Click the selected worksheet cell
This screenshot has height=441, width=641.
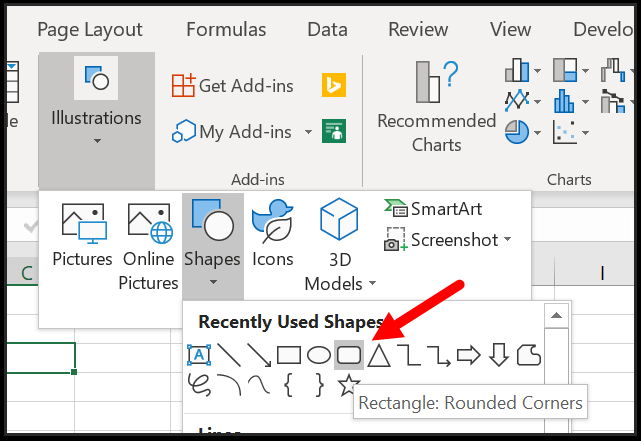tap(41, 358)
